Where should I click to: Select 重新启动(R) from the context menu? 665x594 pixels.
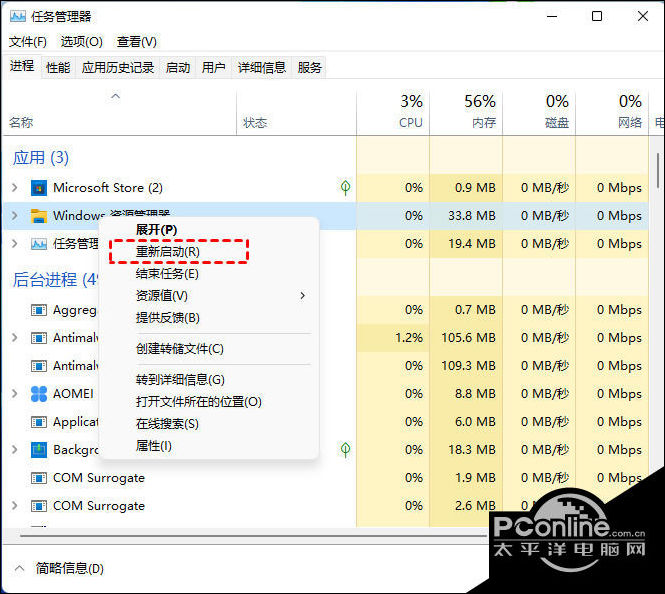(x=168, y=252)
